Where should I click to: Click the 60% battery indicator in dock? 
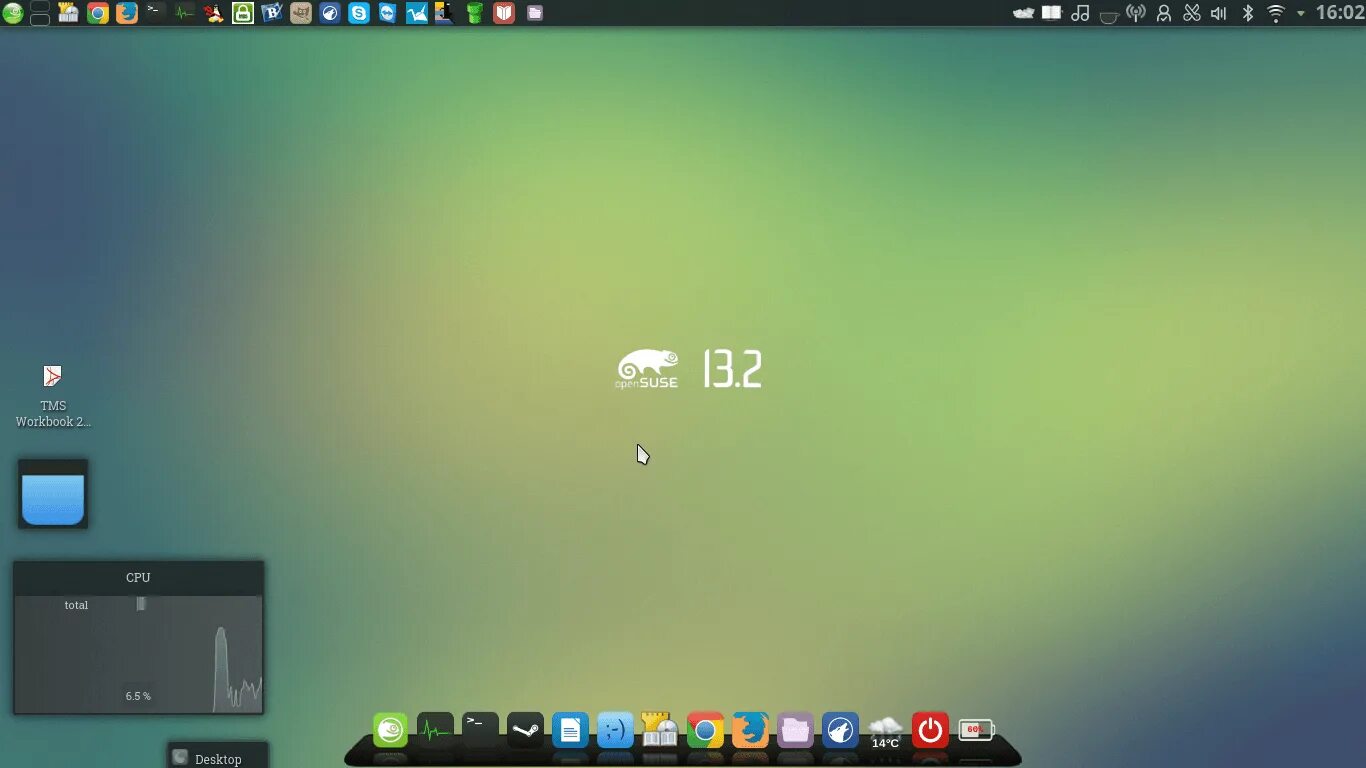click(x=976, y=730)
